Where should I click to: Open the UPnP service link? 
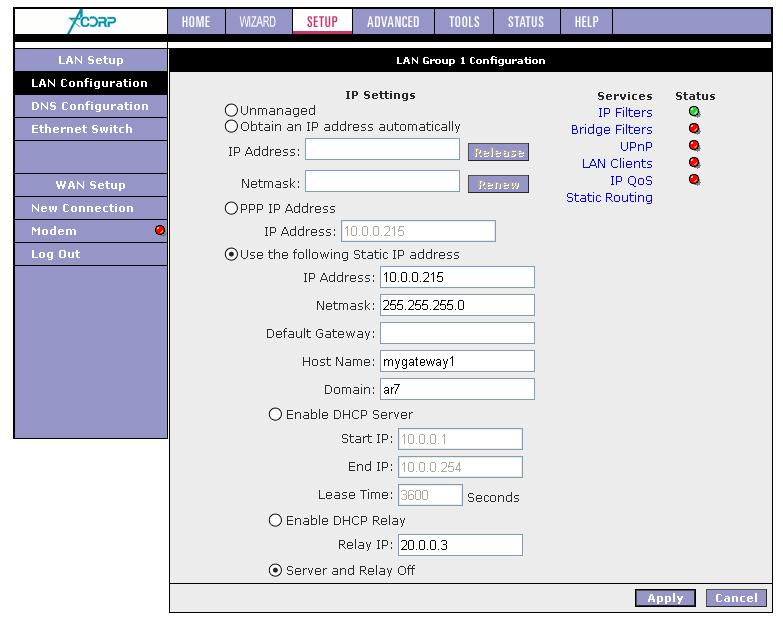[636, 146]
